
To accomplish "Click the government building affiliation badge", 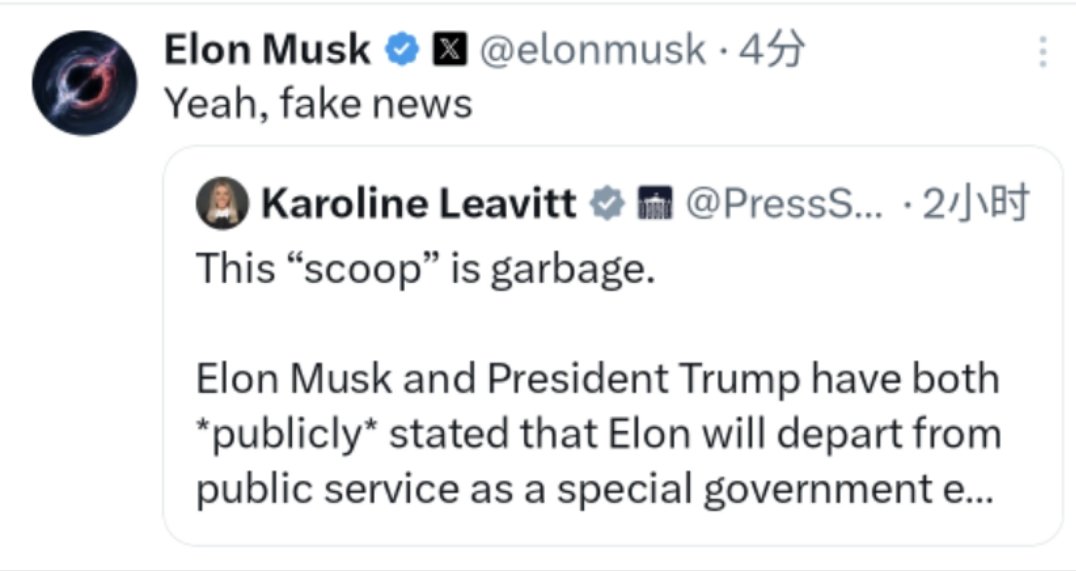I will (x=651, y=204).
